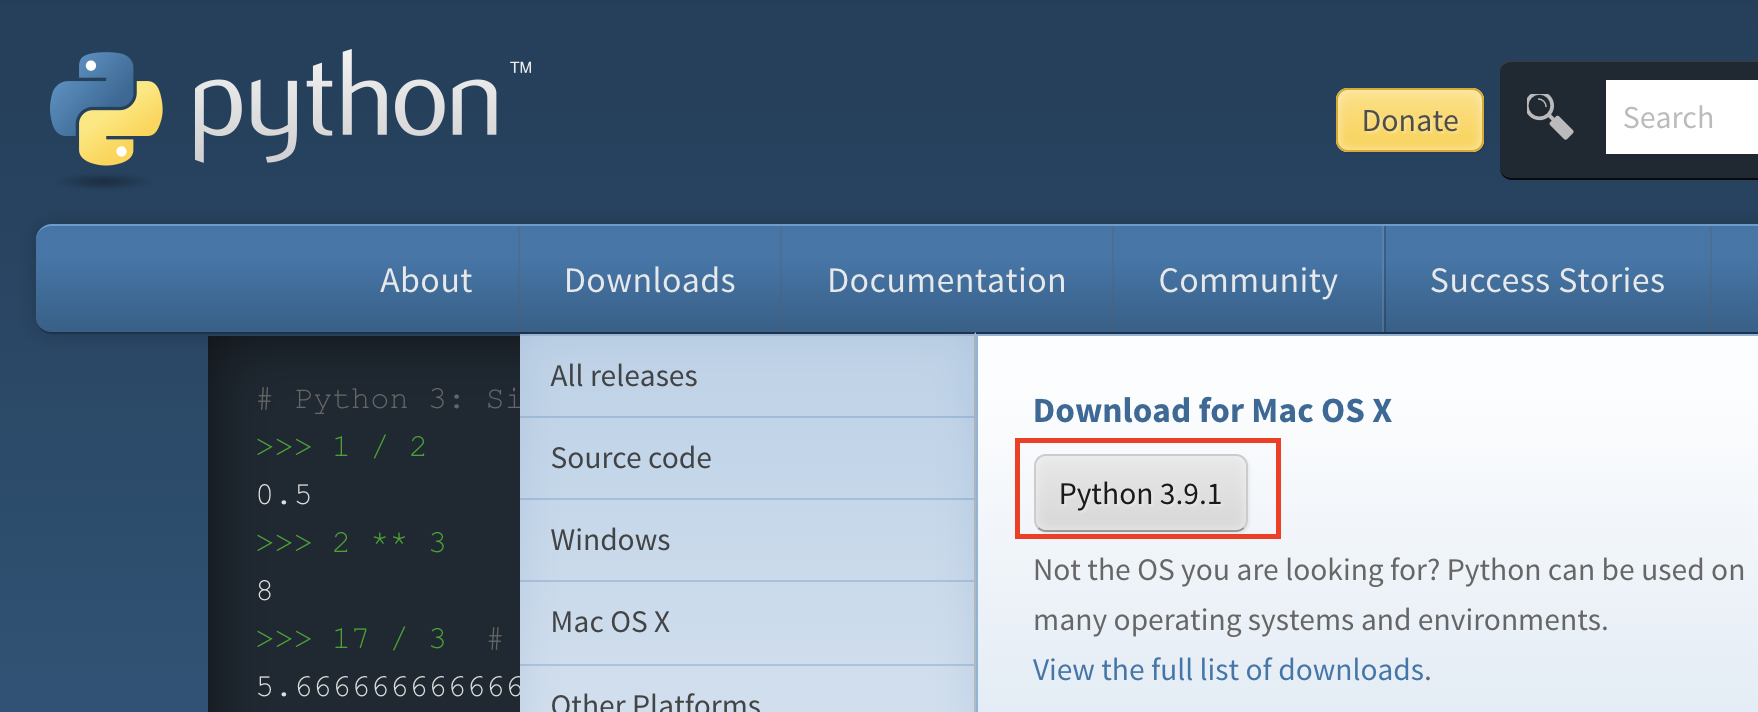Open the About menu
Viewport: 1758px width, 712px height.
coord(426,280)
